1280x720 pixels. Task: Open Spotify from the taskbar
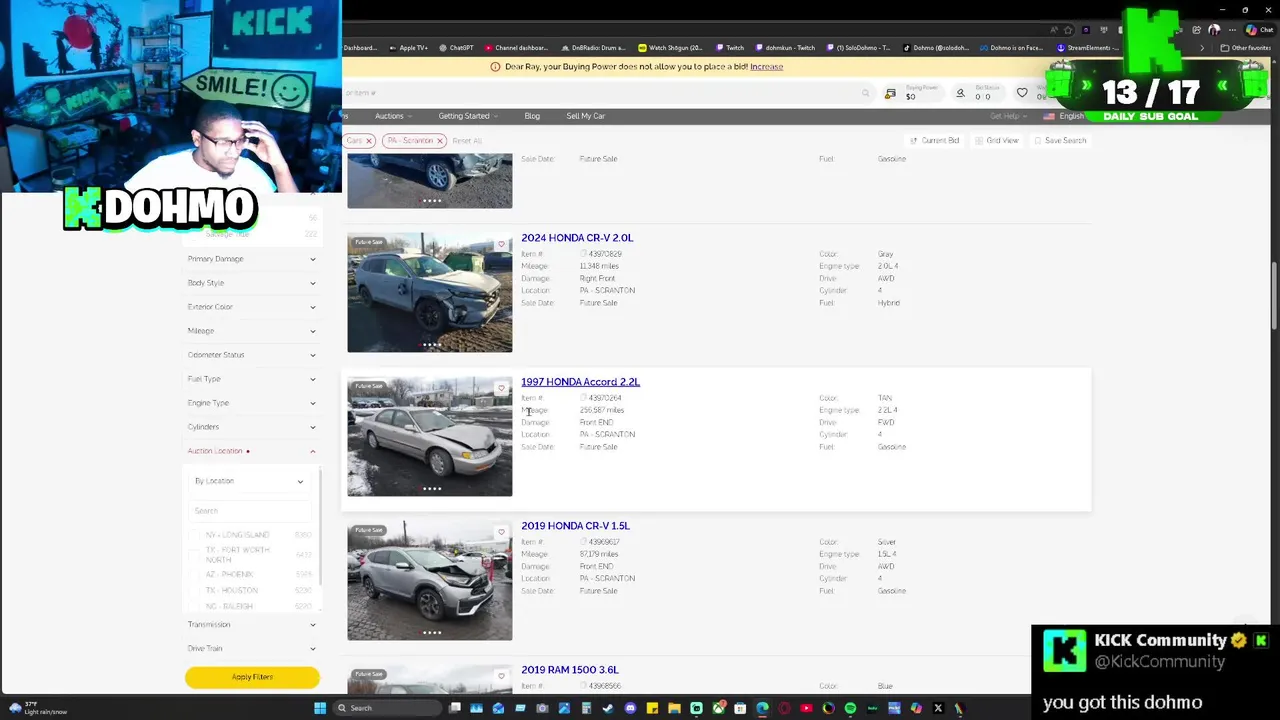pyautogui.click(x=850, y=708)
